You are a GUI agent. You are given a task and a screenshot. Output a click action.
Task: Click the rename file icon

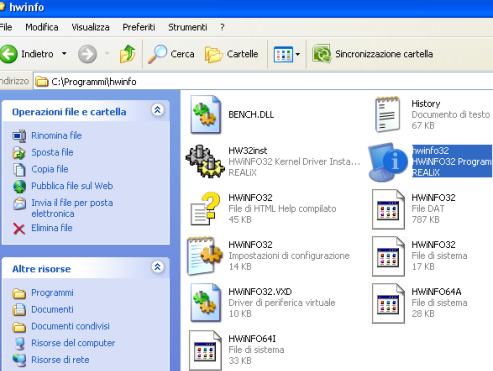(19, 136)
